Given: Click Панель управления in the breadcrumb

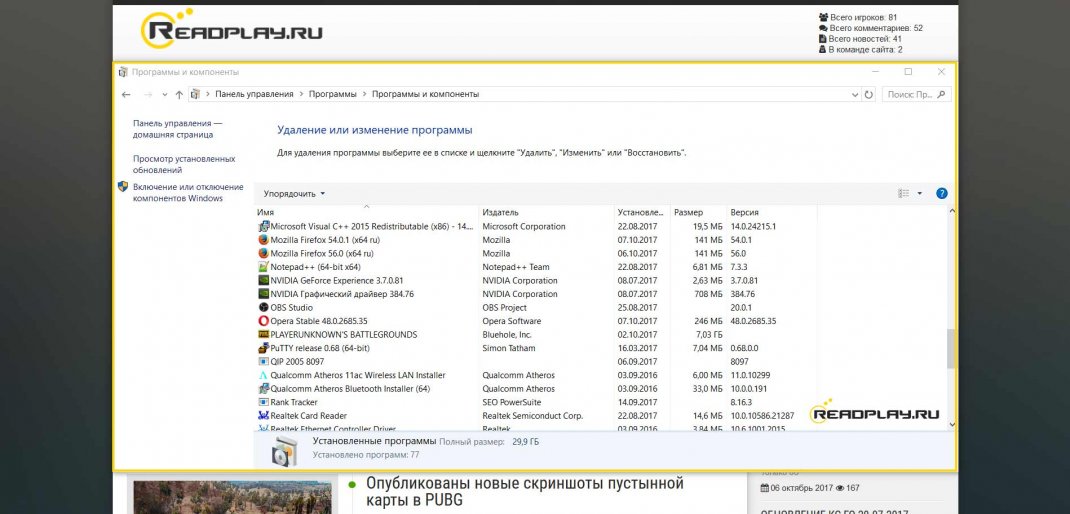Looking at the screenshot, I should click(x=254, y=94).
